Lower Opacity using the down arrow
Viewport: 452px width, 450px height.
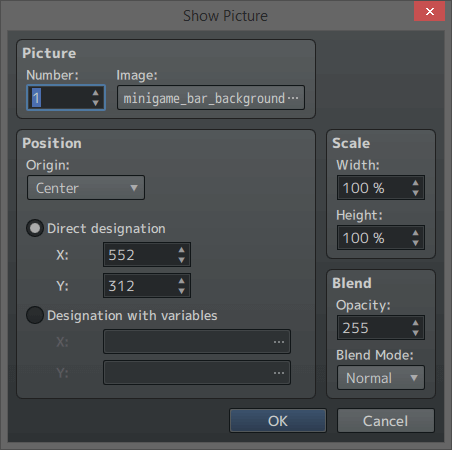[415, 333]
